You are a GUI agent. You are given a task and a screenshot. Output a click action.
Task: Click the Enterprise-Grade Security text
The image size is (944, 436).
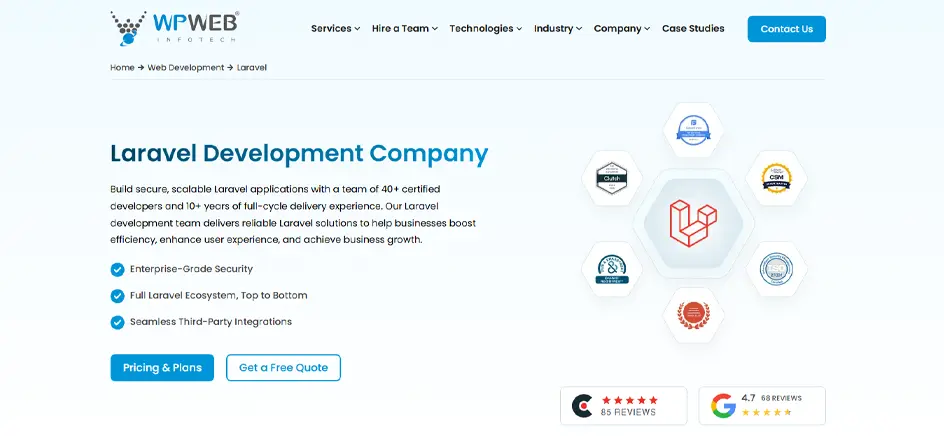pos(191,269)
